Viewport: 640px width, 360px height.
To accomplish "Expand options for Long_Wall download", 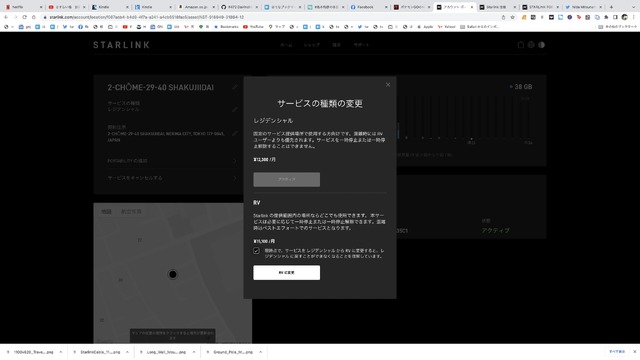I will pyautogui.click(x=193, y=352).
